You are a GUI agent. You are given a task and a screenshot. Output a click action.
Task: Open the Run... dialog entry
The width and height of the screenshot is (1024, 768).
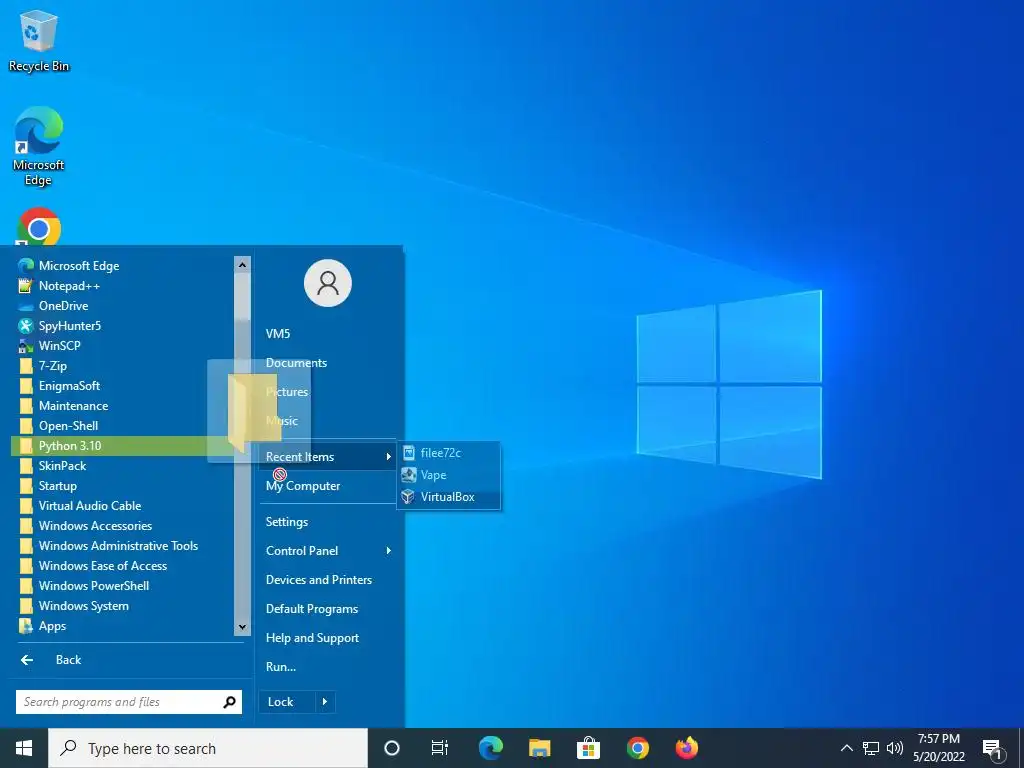click(x=281, y=667)
